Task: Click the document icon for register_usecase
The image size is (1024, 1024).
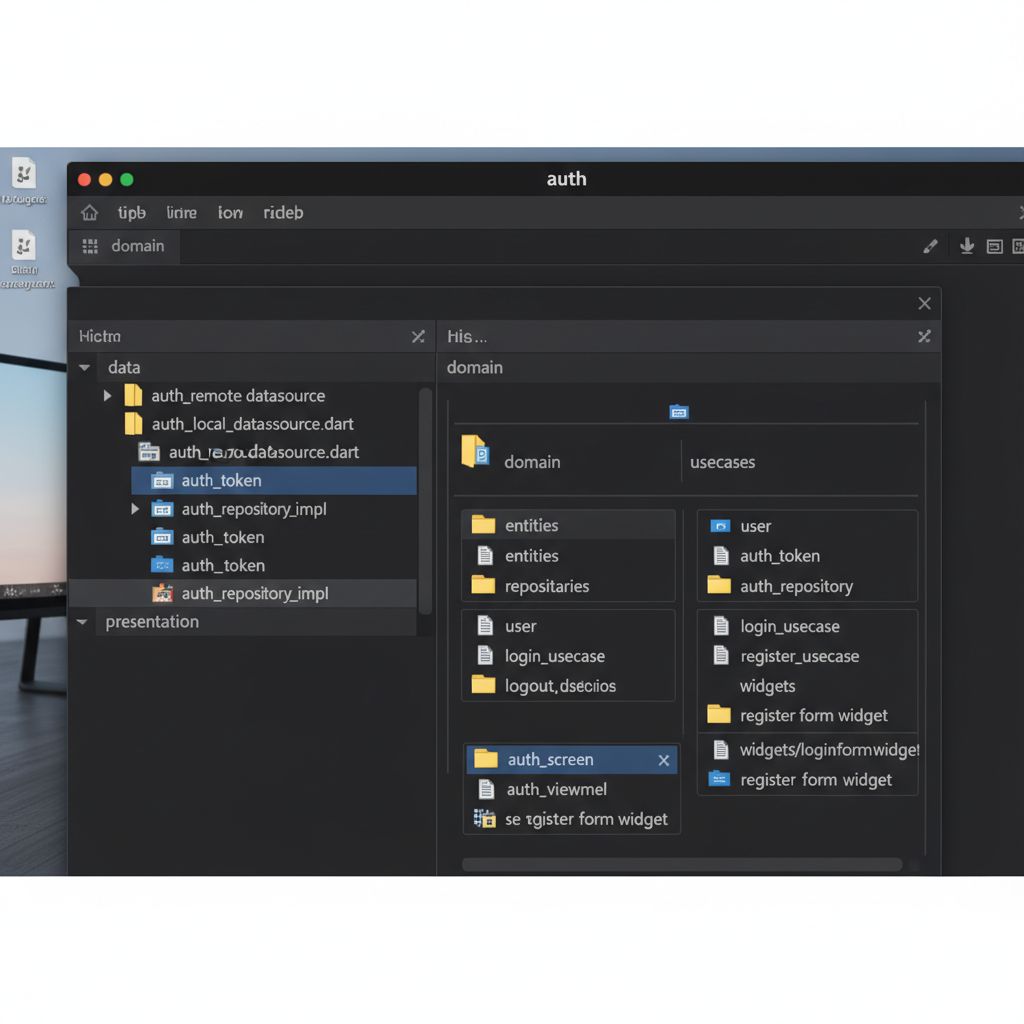Action: [721, 655]
